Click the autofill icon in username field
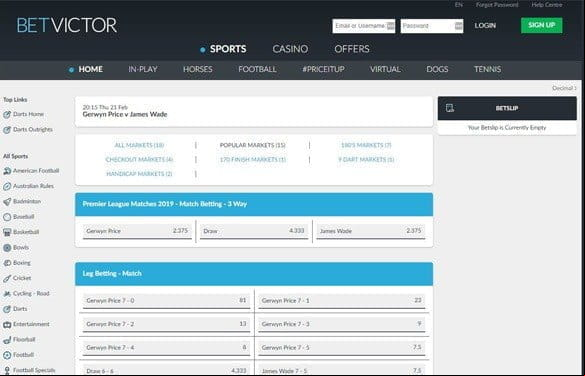 [x=390, y=26]
